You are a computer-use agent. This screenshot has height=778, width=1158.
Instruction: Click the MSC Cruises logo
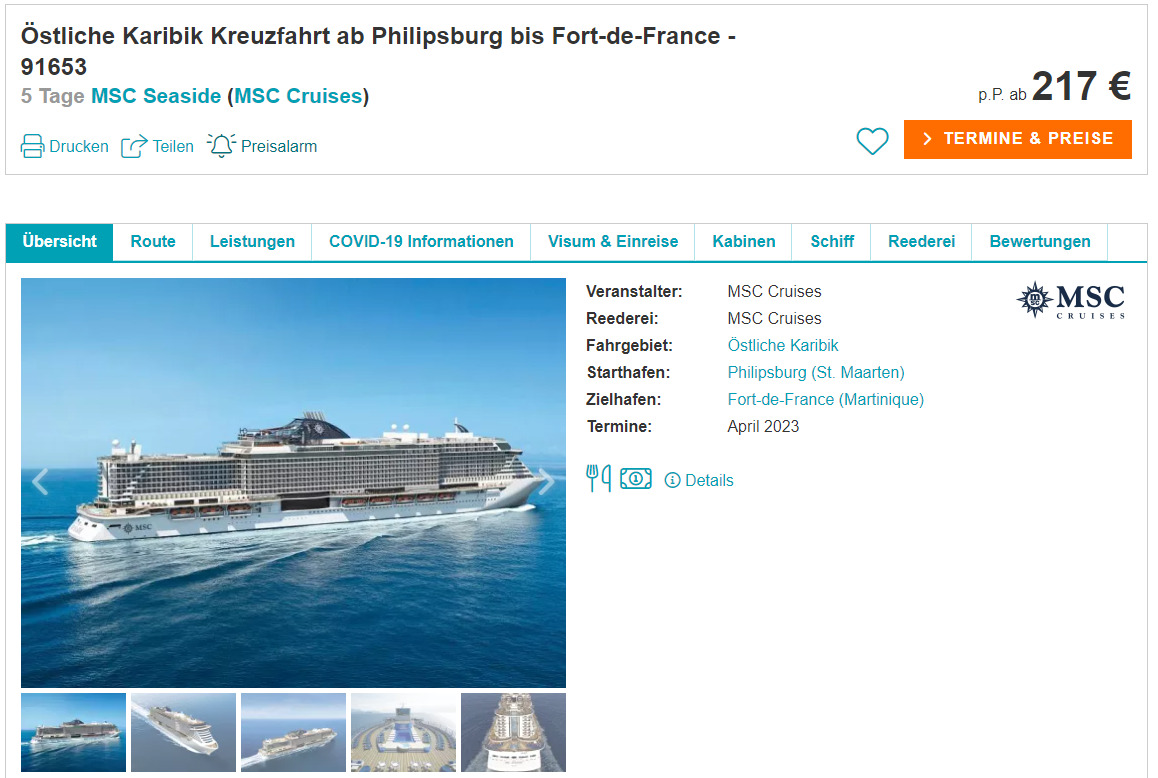(1071, 300)
